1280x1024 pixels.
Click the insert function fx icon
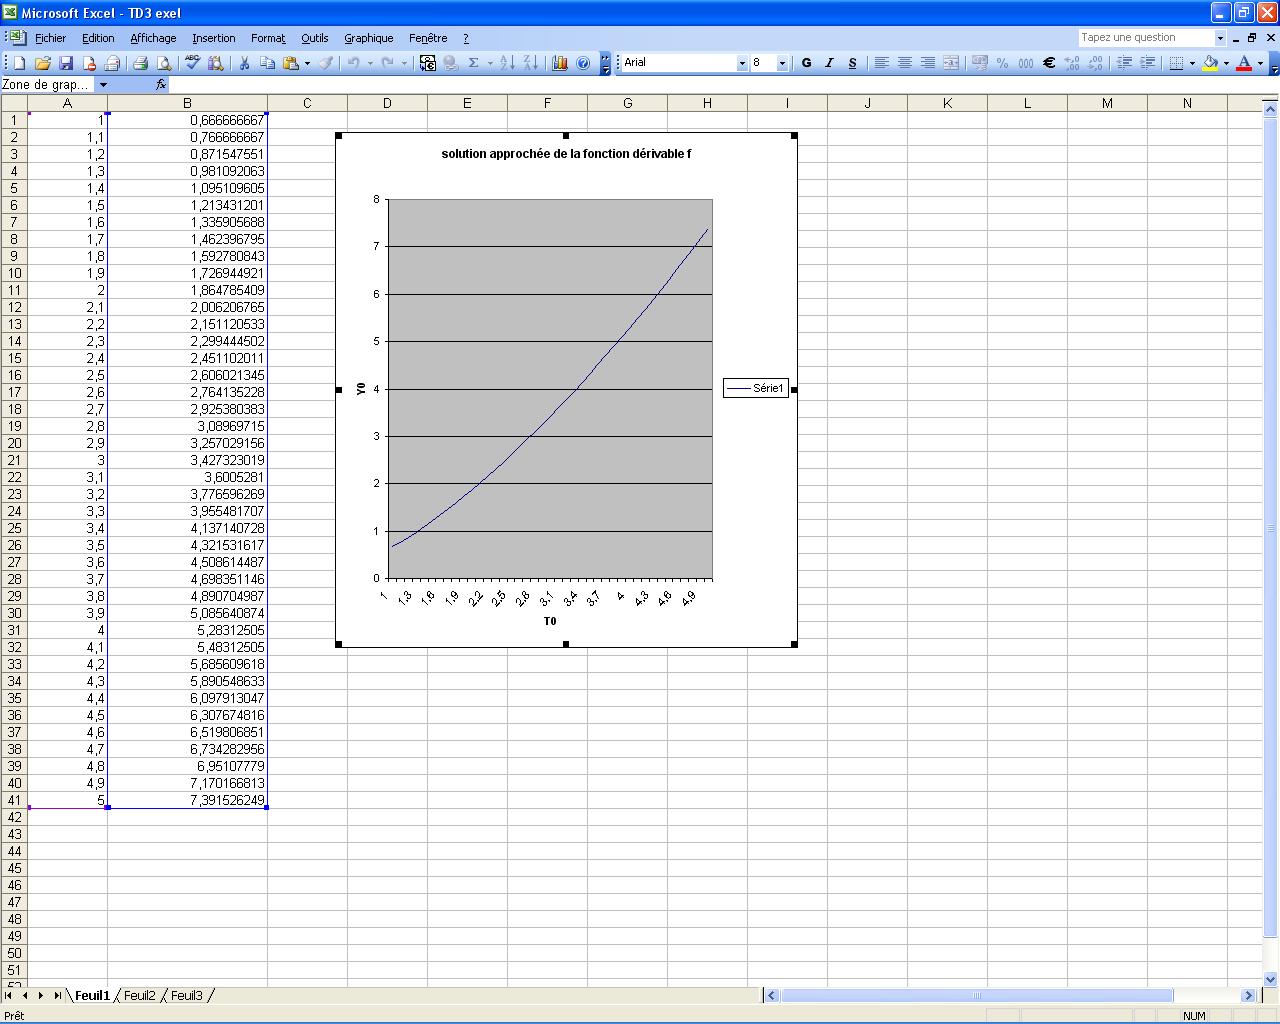pyautogui.click(x=161, y=85)
